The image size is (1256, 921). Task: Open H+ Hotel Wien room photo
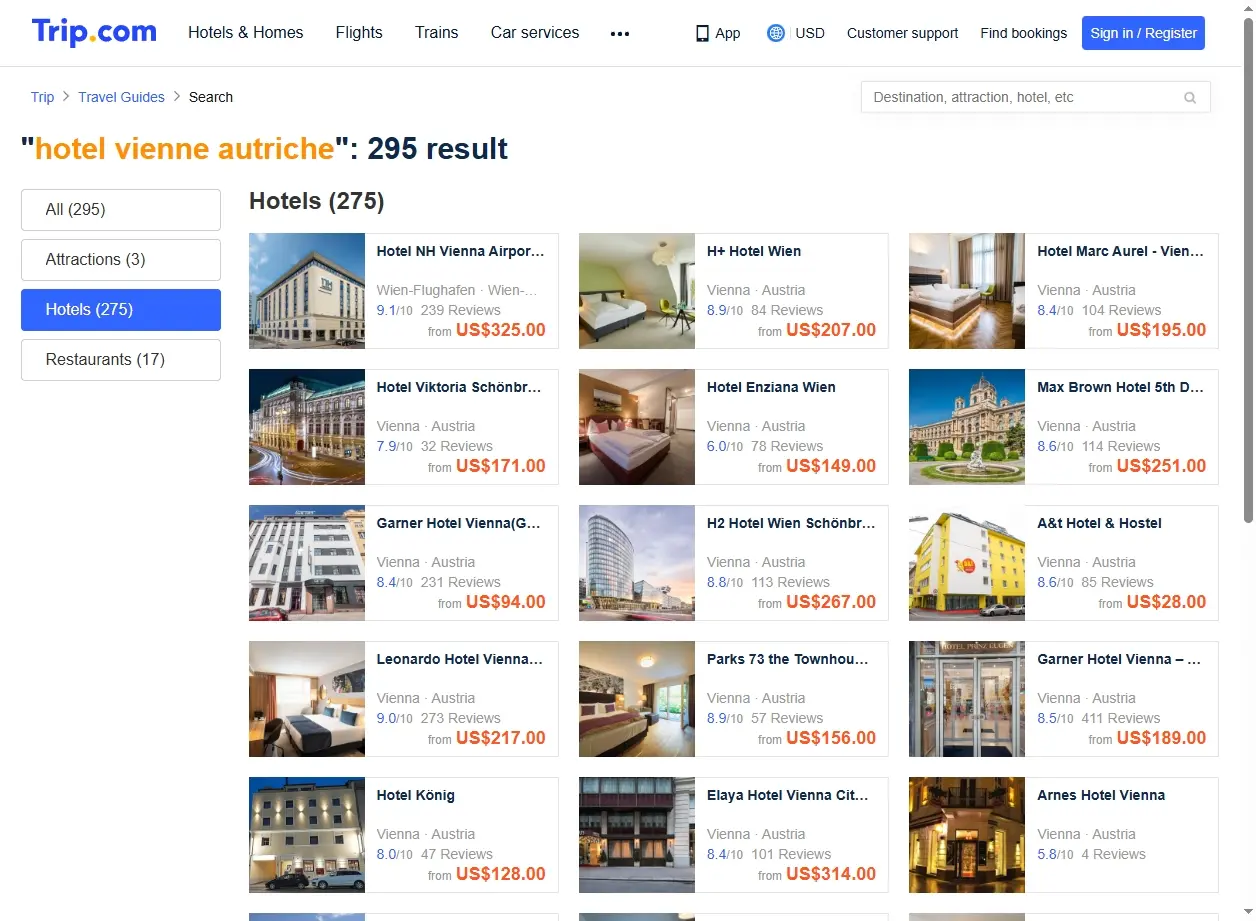coord(637,291)
